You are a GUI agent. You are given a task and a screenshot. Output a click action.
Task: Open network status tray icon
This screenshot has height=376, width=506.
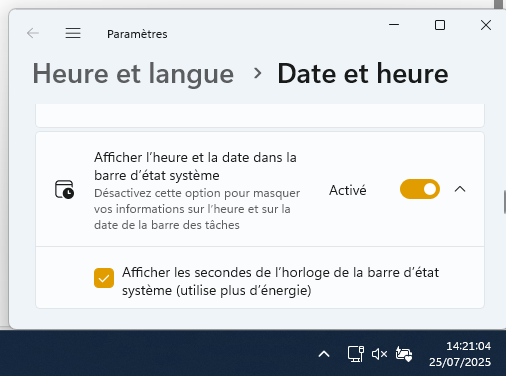point(356,354)
